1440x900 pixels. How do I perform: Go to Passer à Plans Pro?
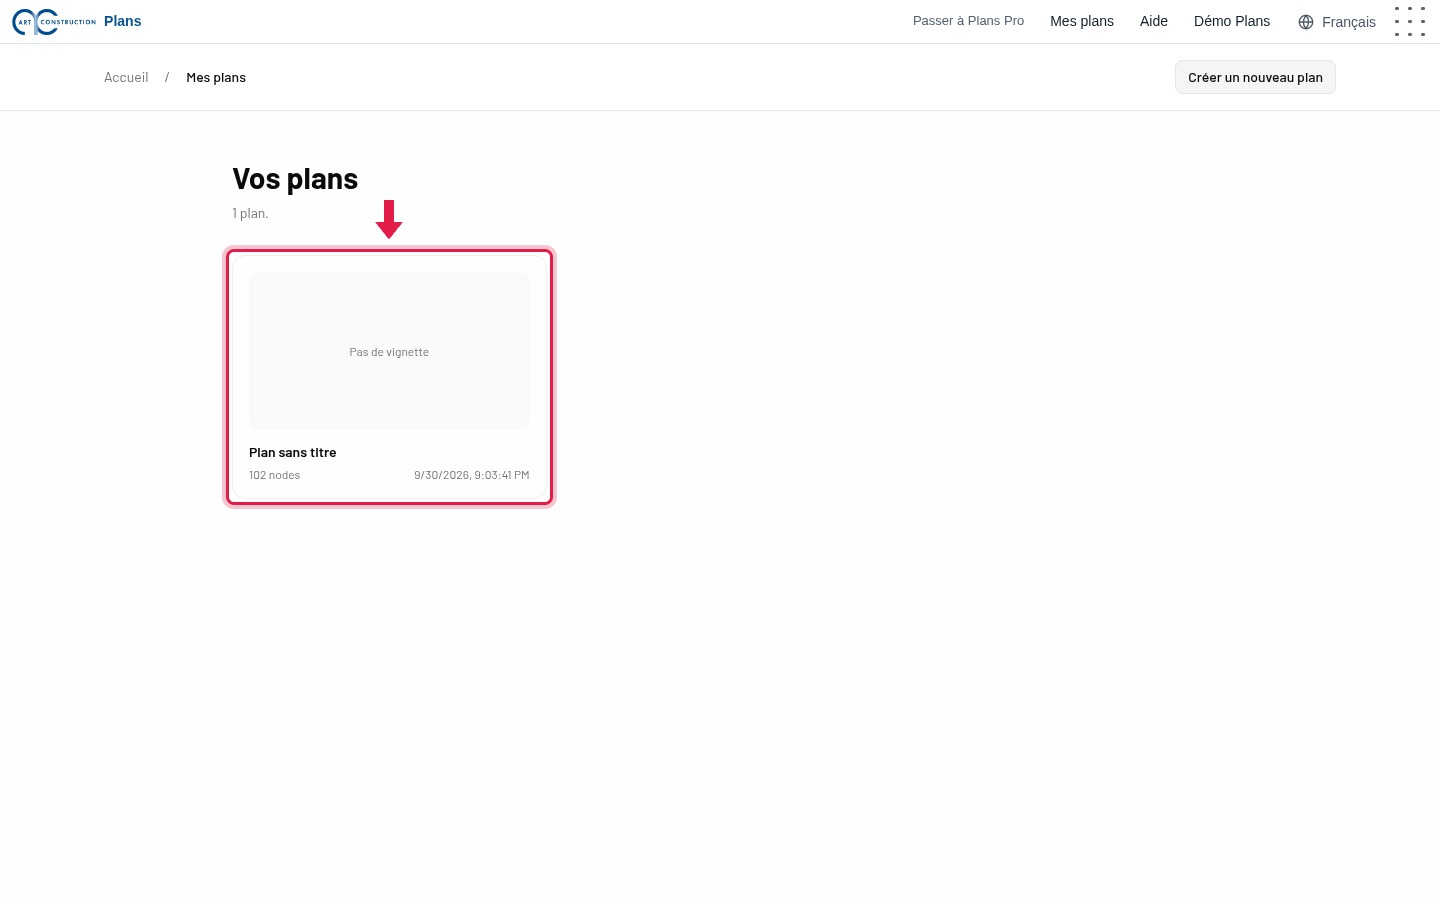[968, 21]
